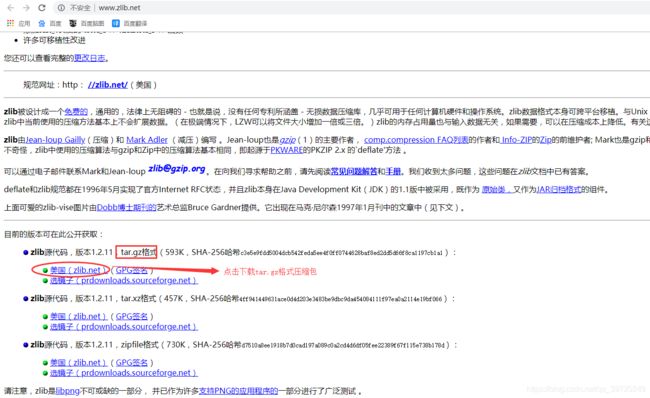Image resolution: width=650 pixels, height=398 pixels.
Task: Click the 'tar.xz格式' text
Action: point(138,298)
